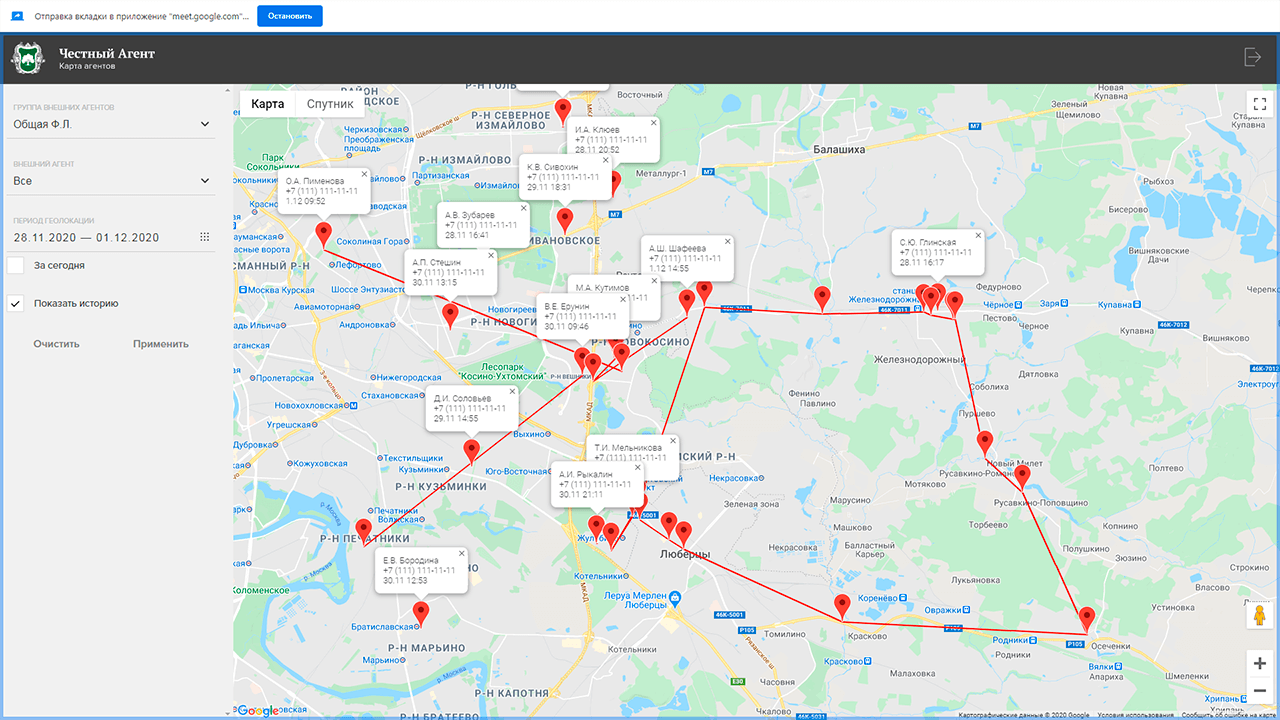
Task: Click the Честный Агент logo emblem
Action: point(28,57)
